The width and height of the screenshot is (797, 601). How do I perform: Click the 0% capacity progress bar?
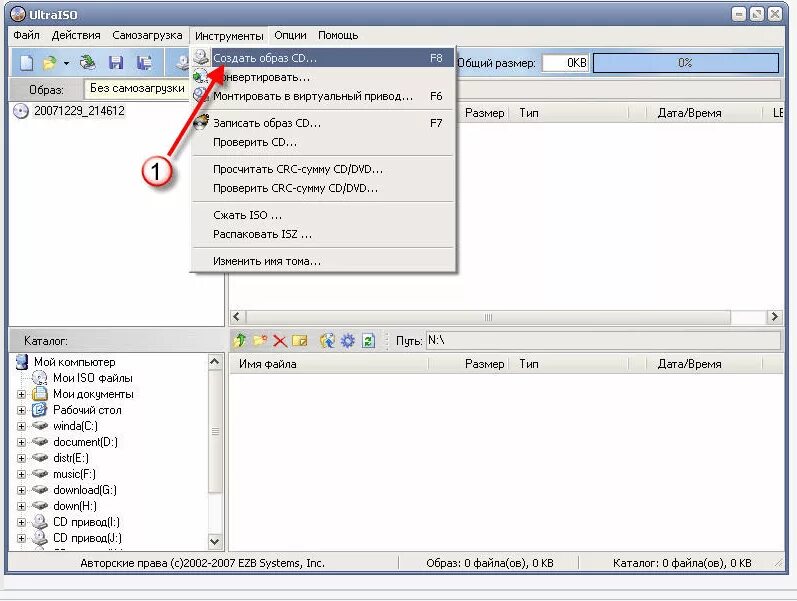686,63
